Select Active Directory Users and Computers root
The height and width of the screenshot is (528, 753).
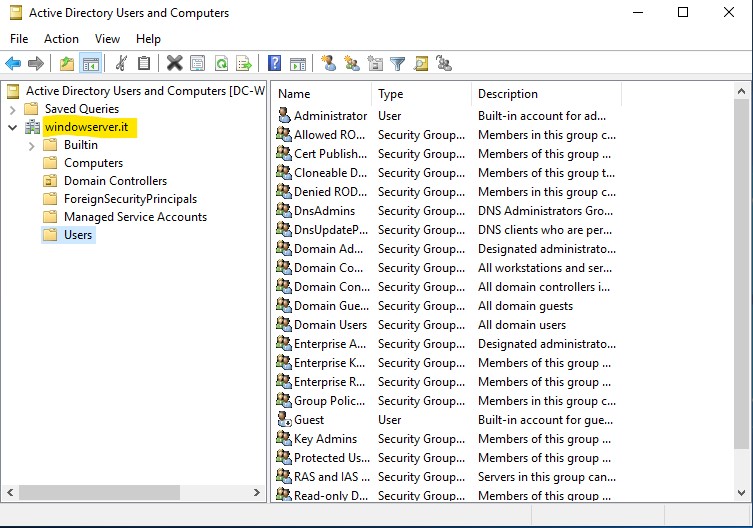[x=145, y=91]
